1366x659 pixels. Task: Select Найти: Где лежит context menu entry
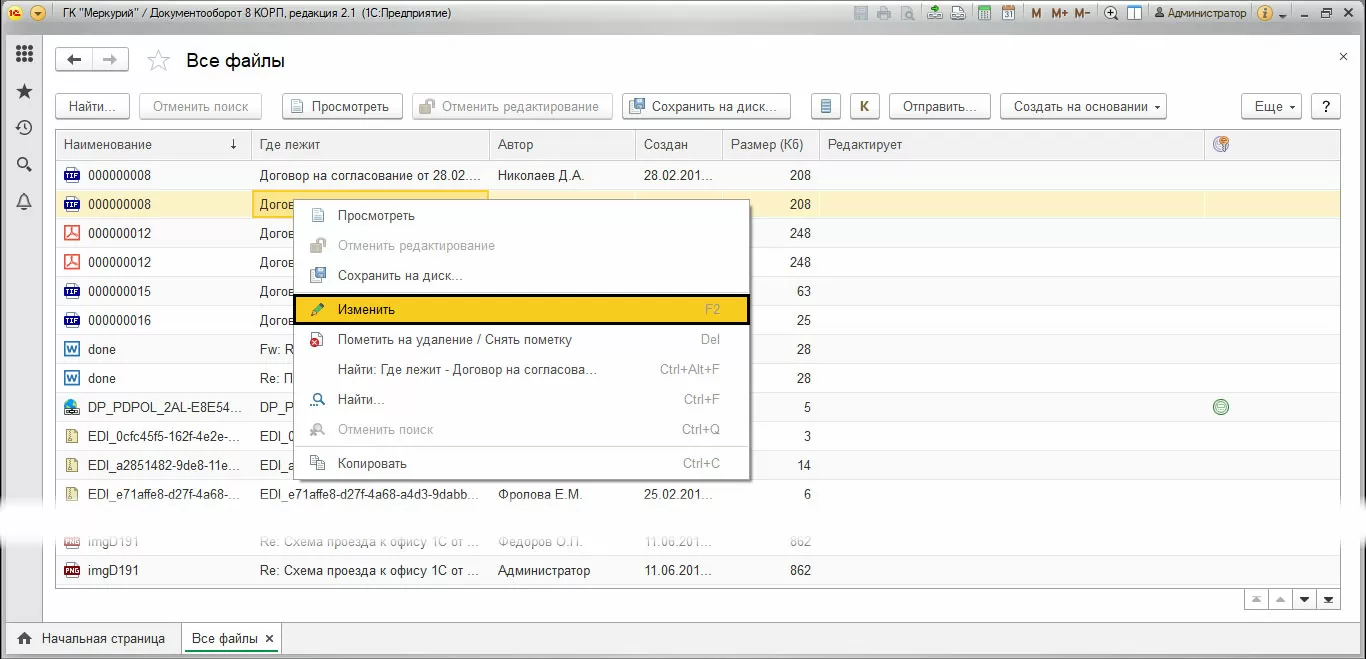(x=521, y=369)
